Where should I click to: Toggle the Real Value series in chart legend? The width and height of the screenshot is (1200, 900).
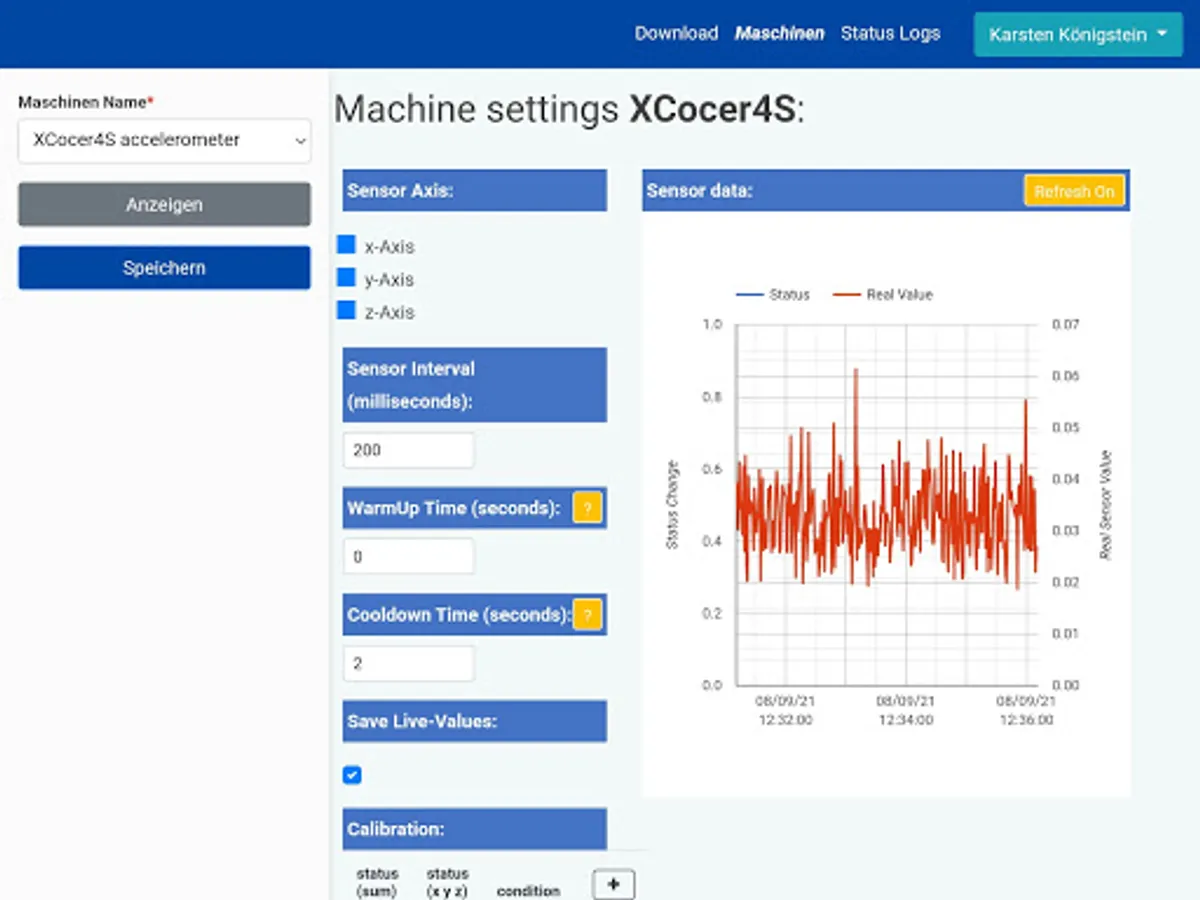(x=883, y=295)
